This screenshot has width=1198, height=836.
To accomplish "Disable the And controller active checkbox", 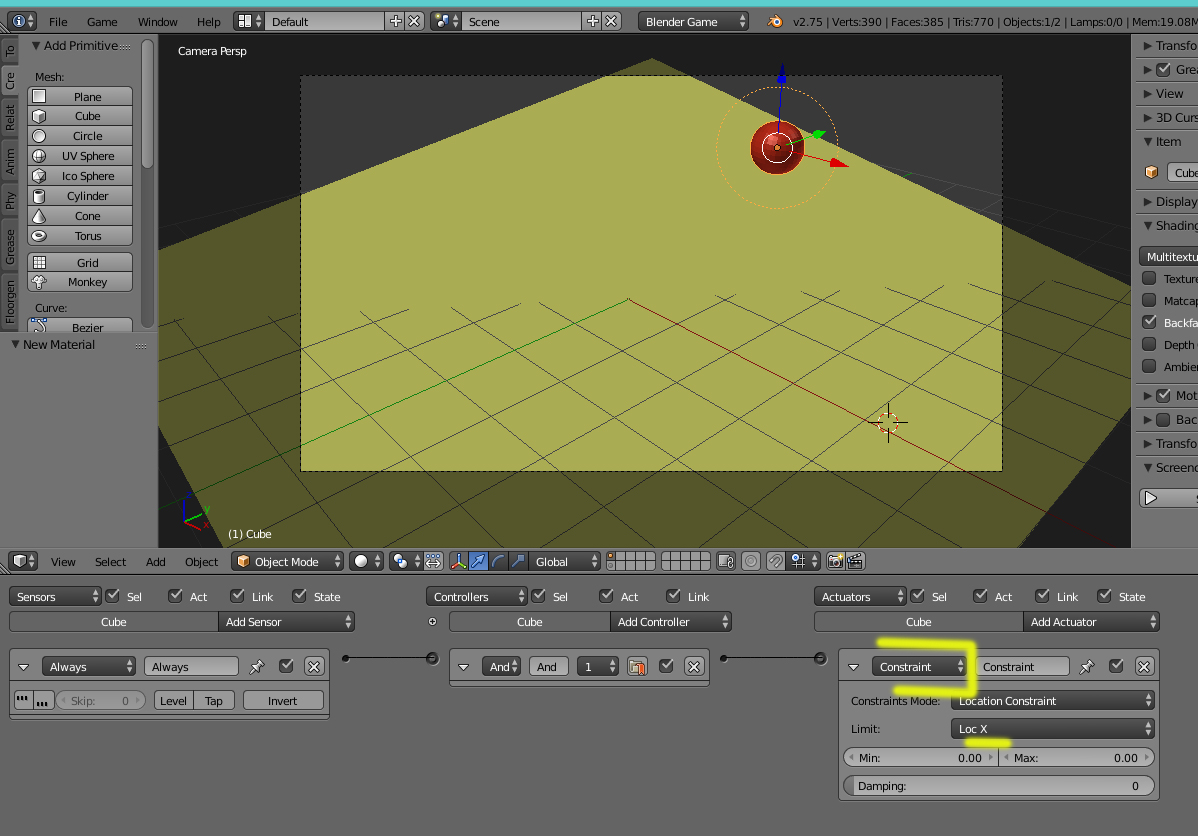I will pos(666,666).
